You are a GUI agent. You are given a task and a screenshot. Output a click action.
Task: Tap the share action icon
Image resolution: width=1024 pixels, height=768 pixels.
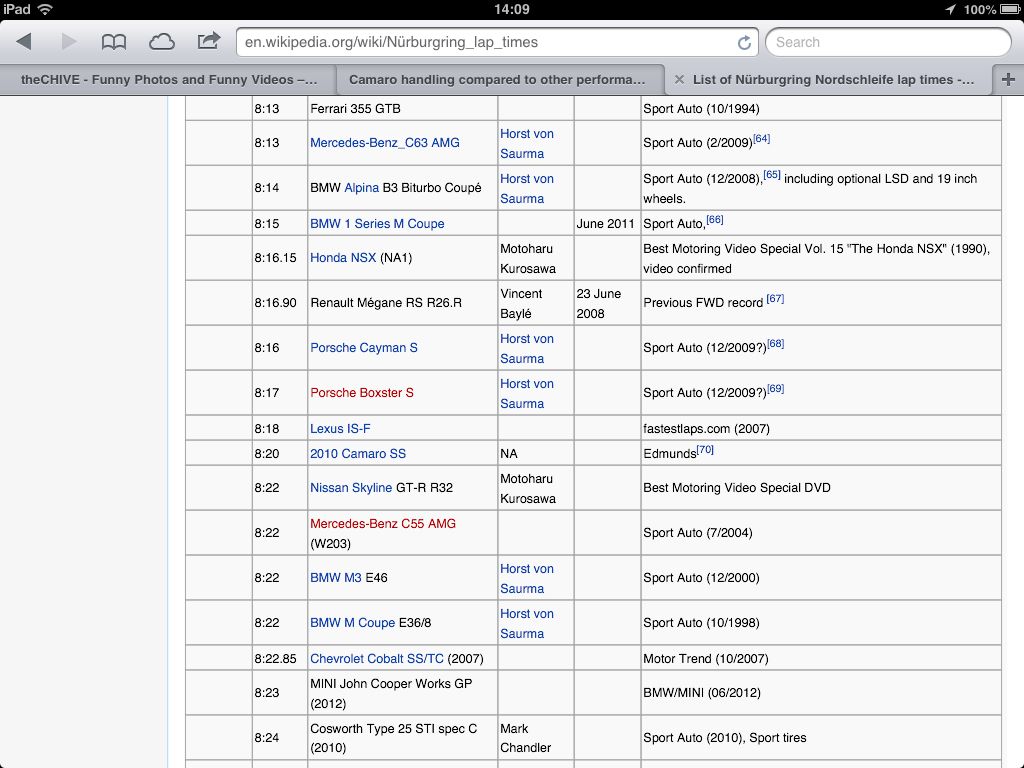[208, 42]
